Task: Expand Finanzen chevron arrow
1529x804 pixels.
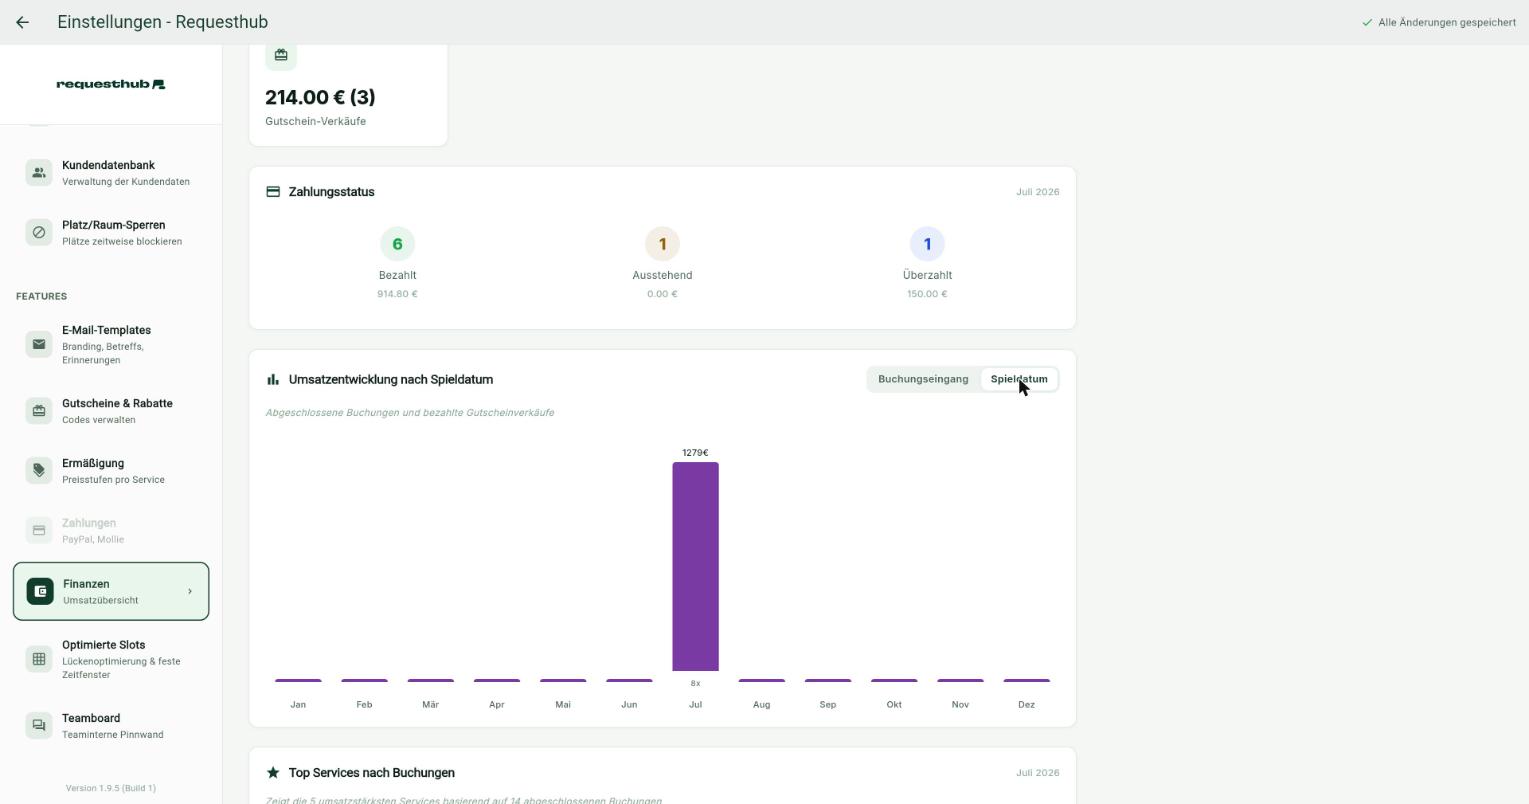Action: coord(190,591)
